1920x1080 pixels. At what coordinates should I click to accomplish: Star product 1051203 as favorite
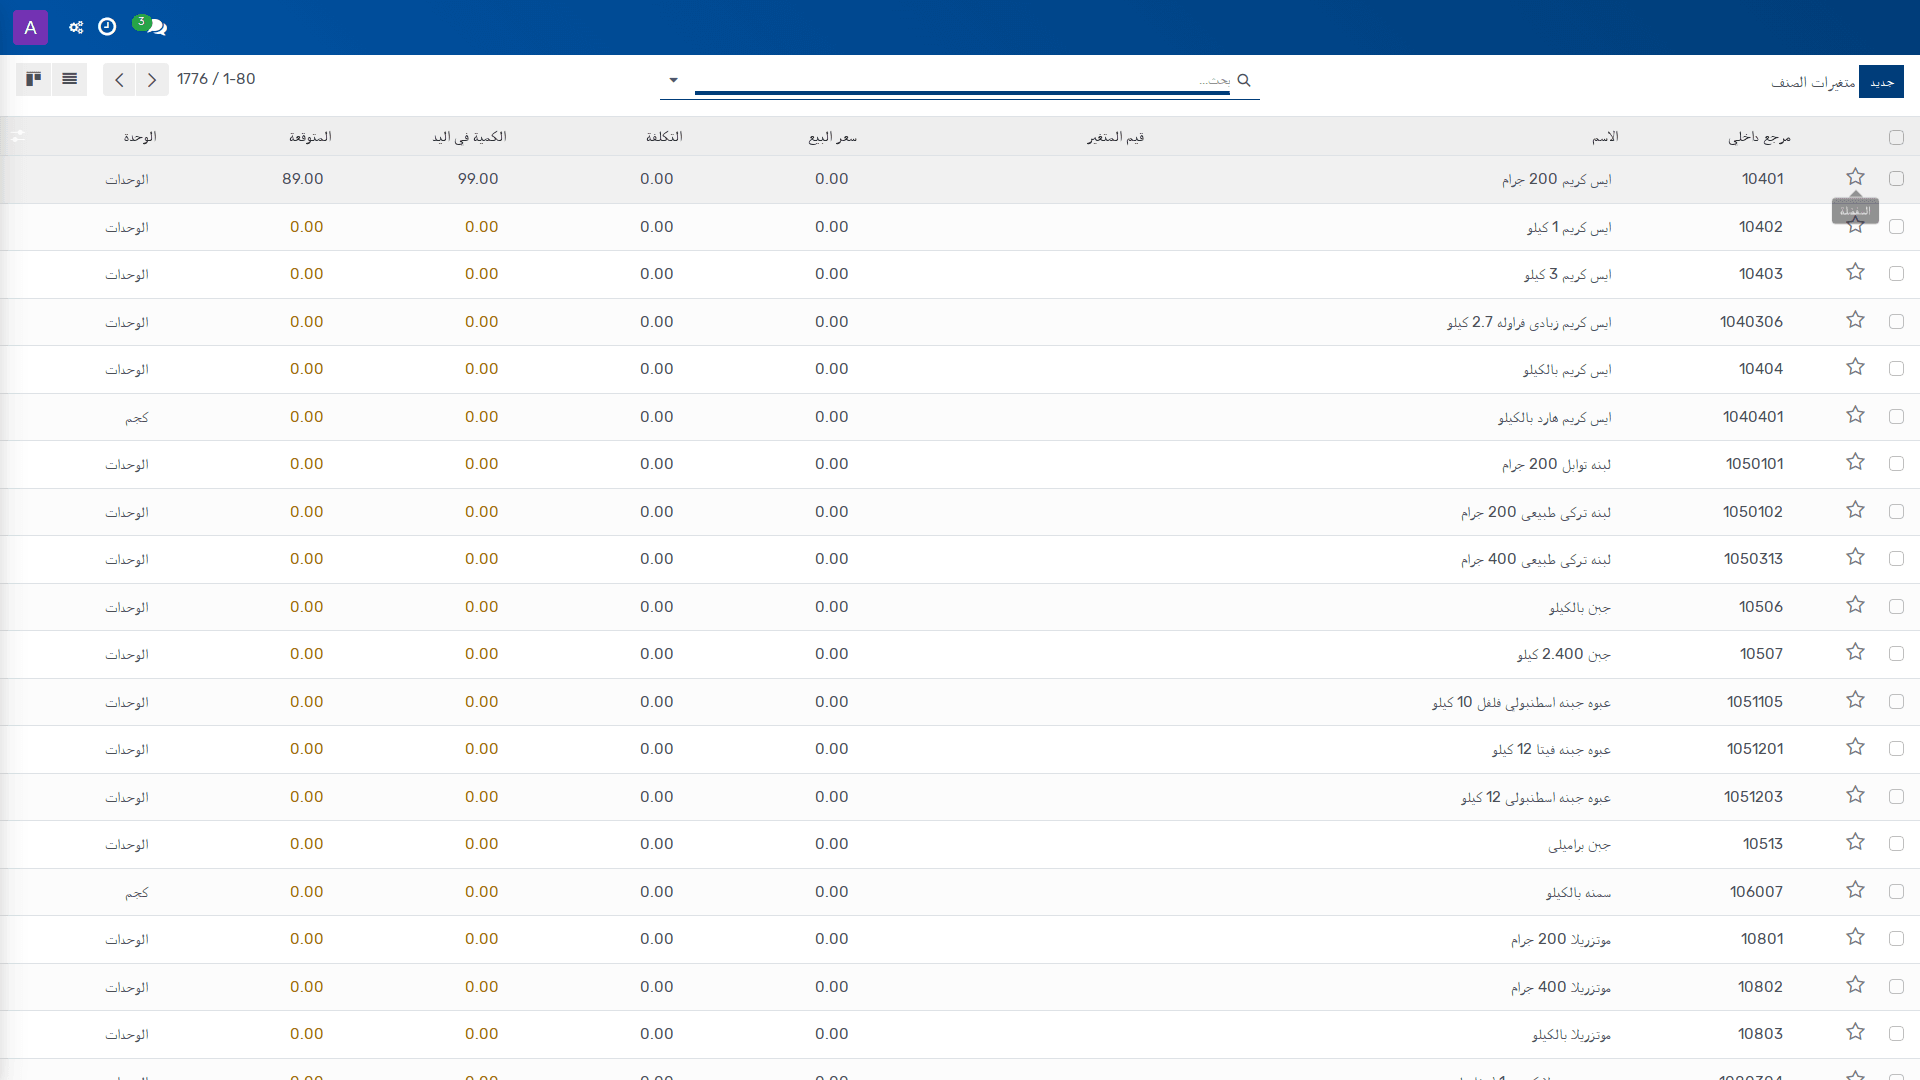[x=1855, y=795]
